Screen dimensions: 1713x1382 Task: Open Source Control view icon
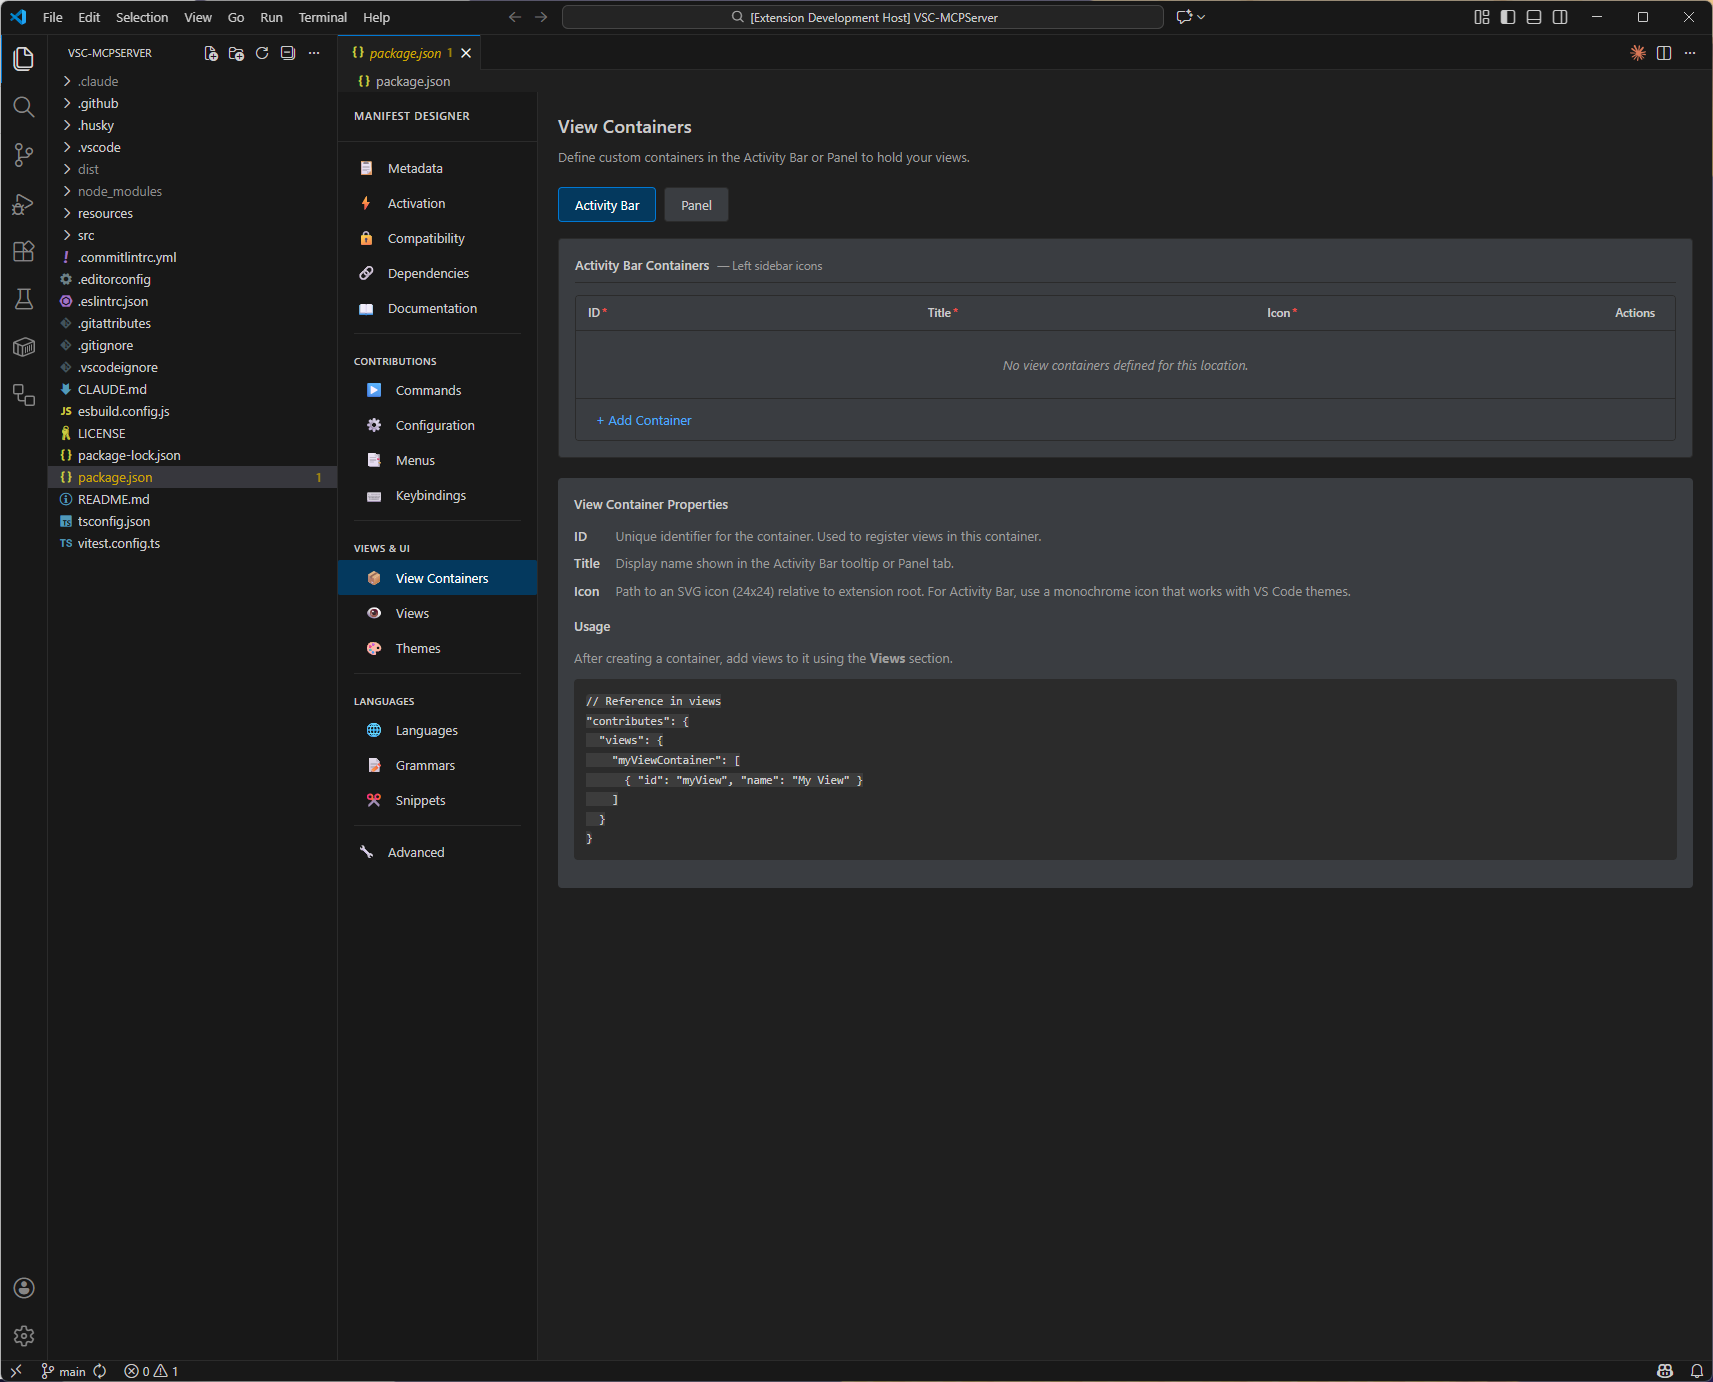(x=24, y=155)
